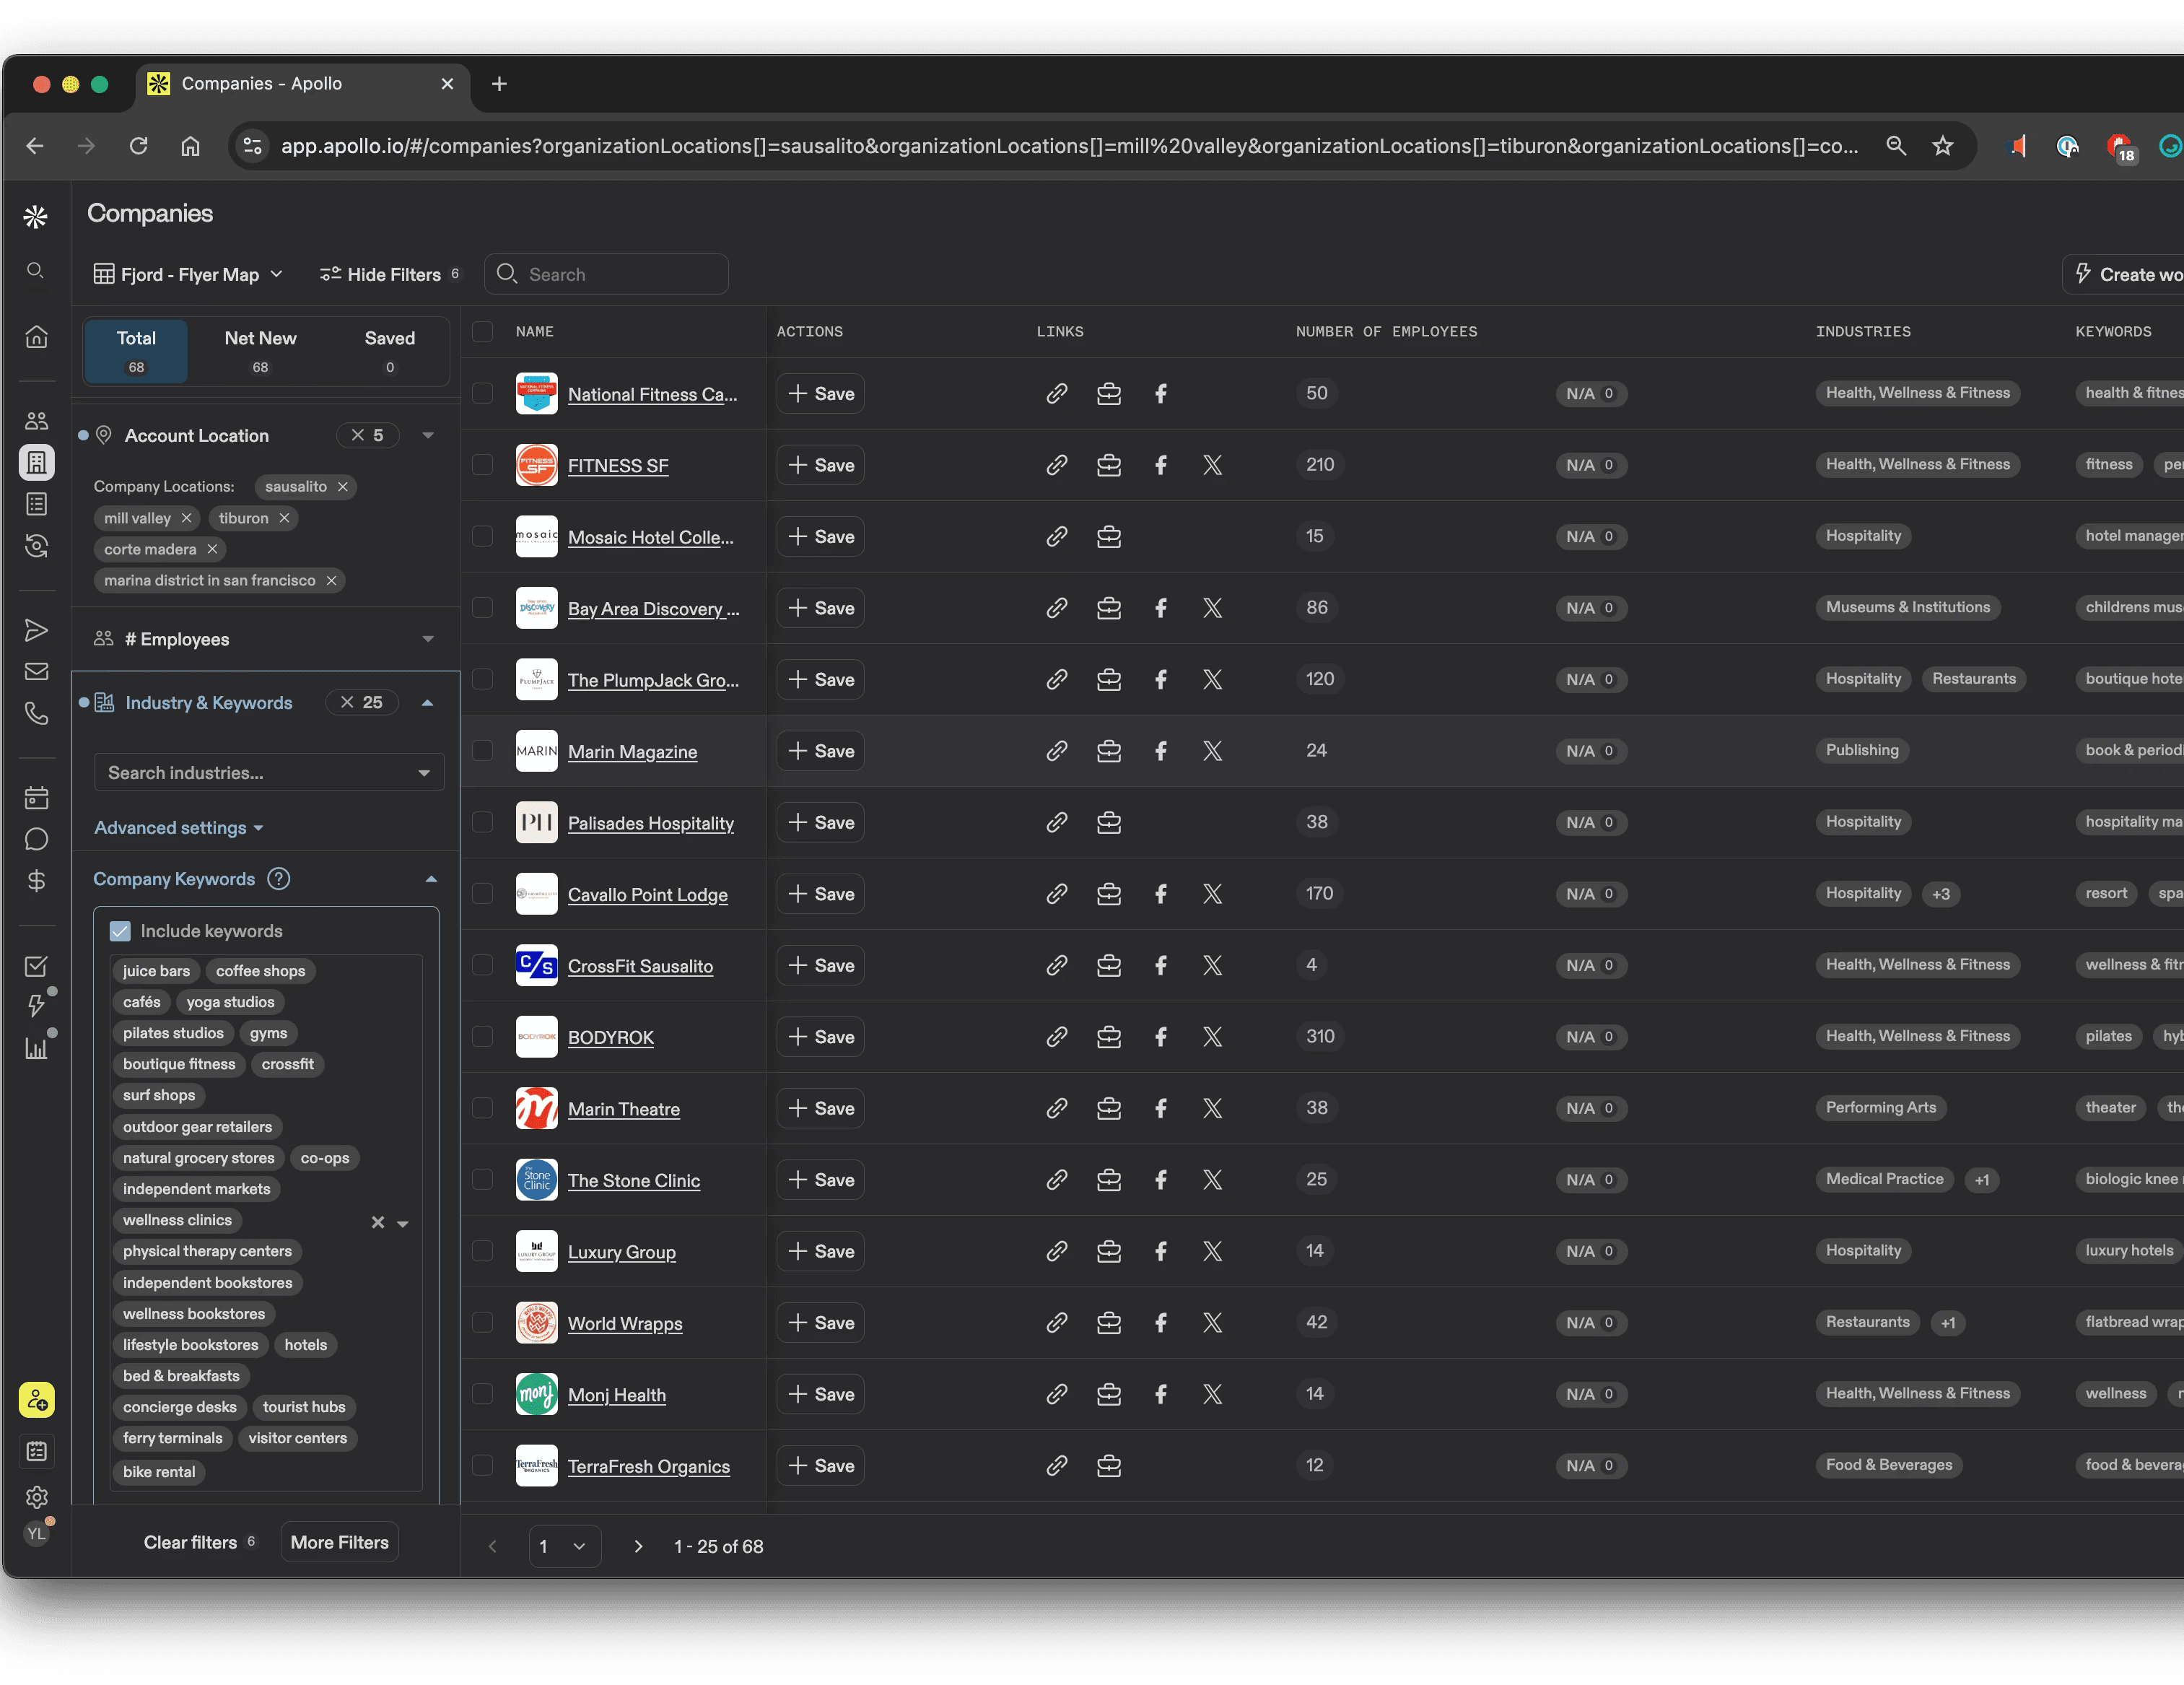Open the sidebar send paper-plane icon
Image resolution: width=2184 pixels, height=1685 pixels.
(x=36, y=630)
